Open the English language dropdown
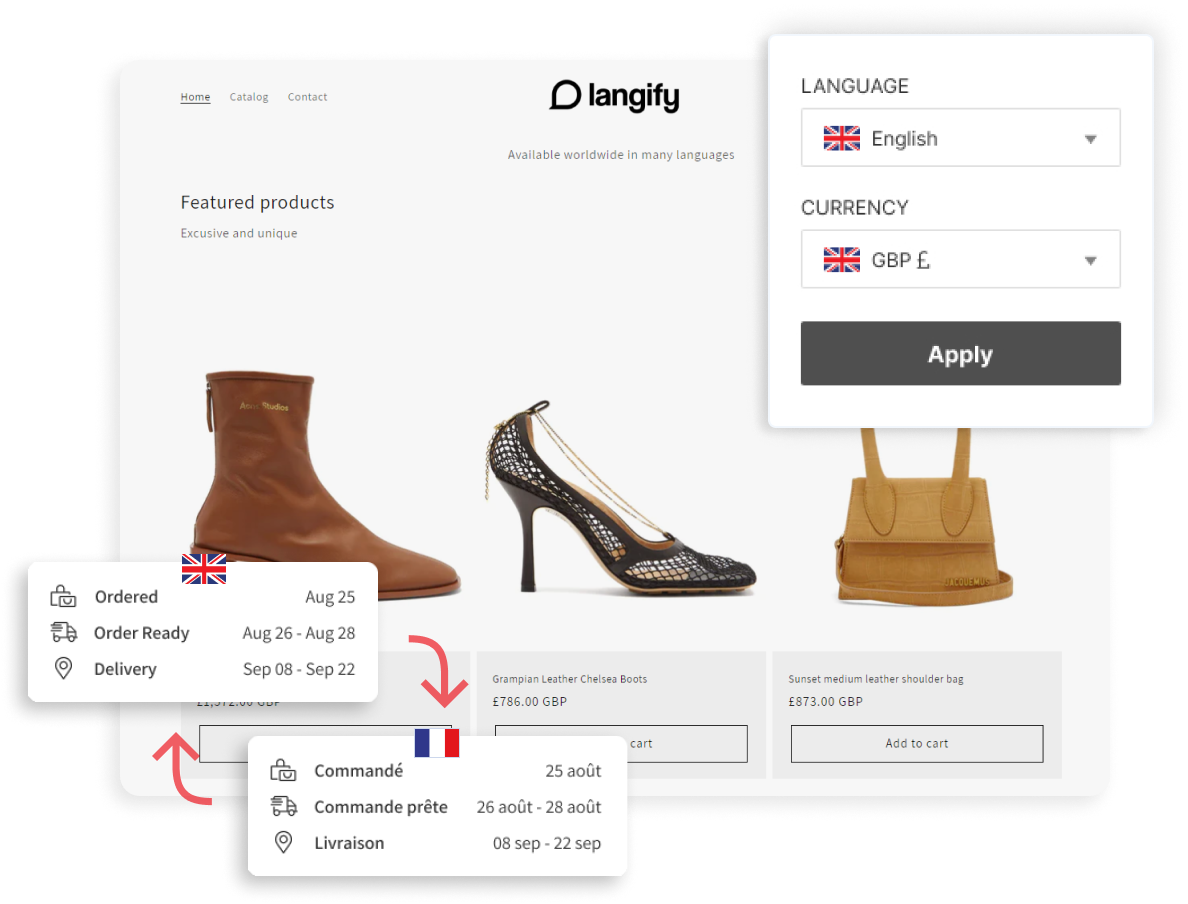Image resolution: width=1188 pixels, height=904 pixels. pos(960,138)
